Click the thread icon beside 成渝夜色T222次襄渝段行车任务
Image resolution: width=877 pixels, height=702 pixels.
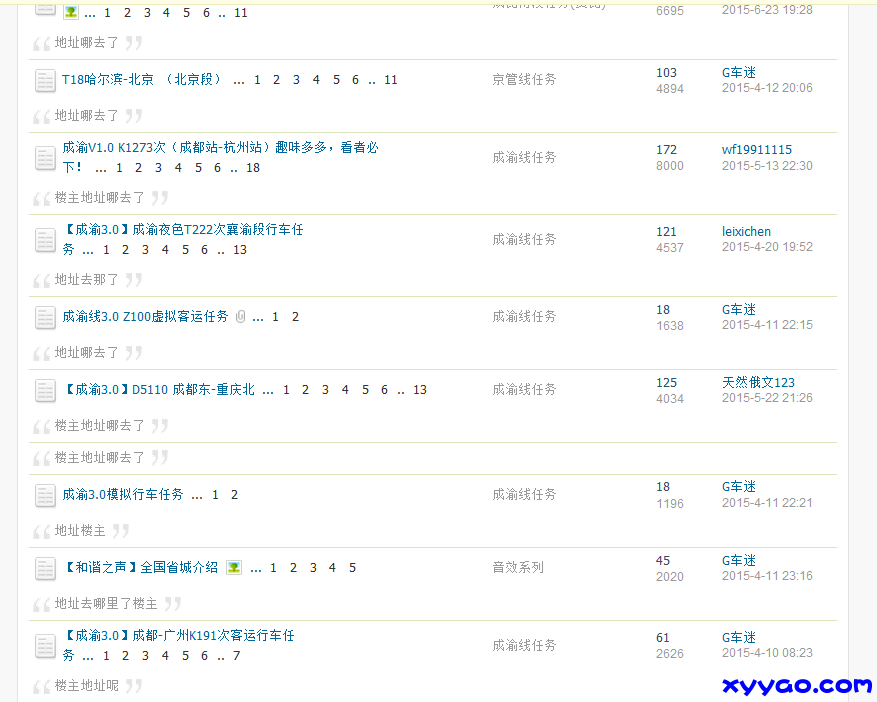(44, 240)
